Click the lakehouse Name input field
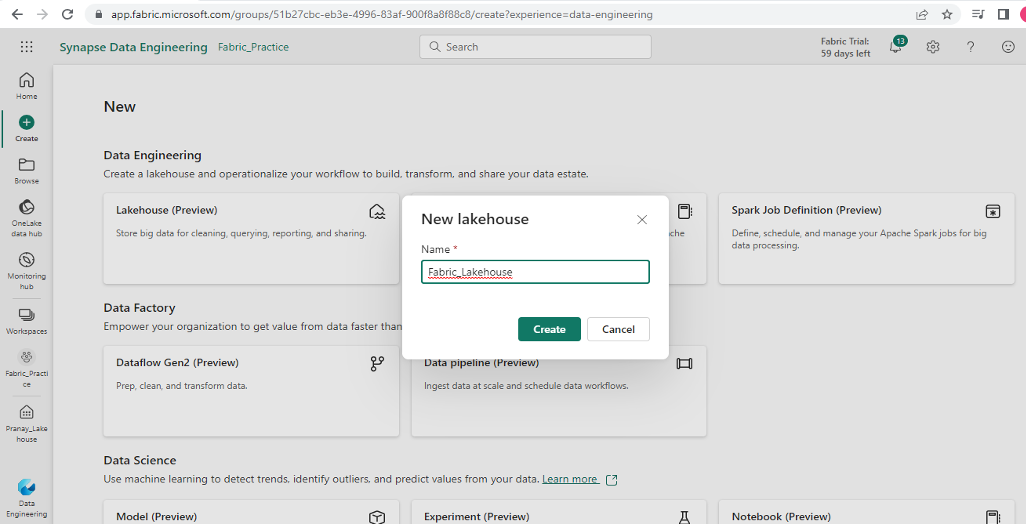Screen dimensions: 1026x524 [x=535, y=272]
